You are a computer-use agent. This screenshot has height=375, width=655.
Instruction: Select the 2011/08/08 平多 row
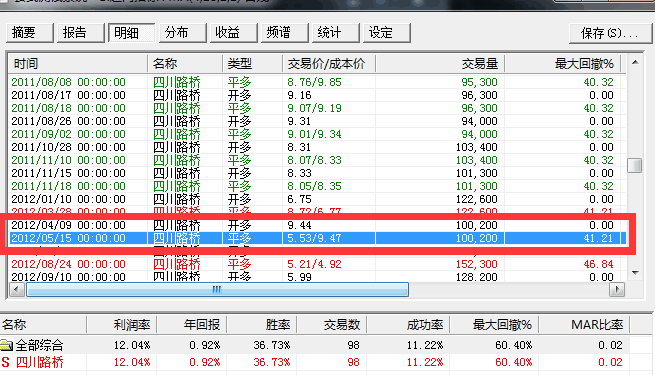coord(317,82)
